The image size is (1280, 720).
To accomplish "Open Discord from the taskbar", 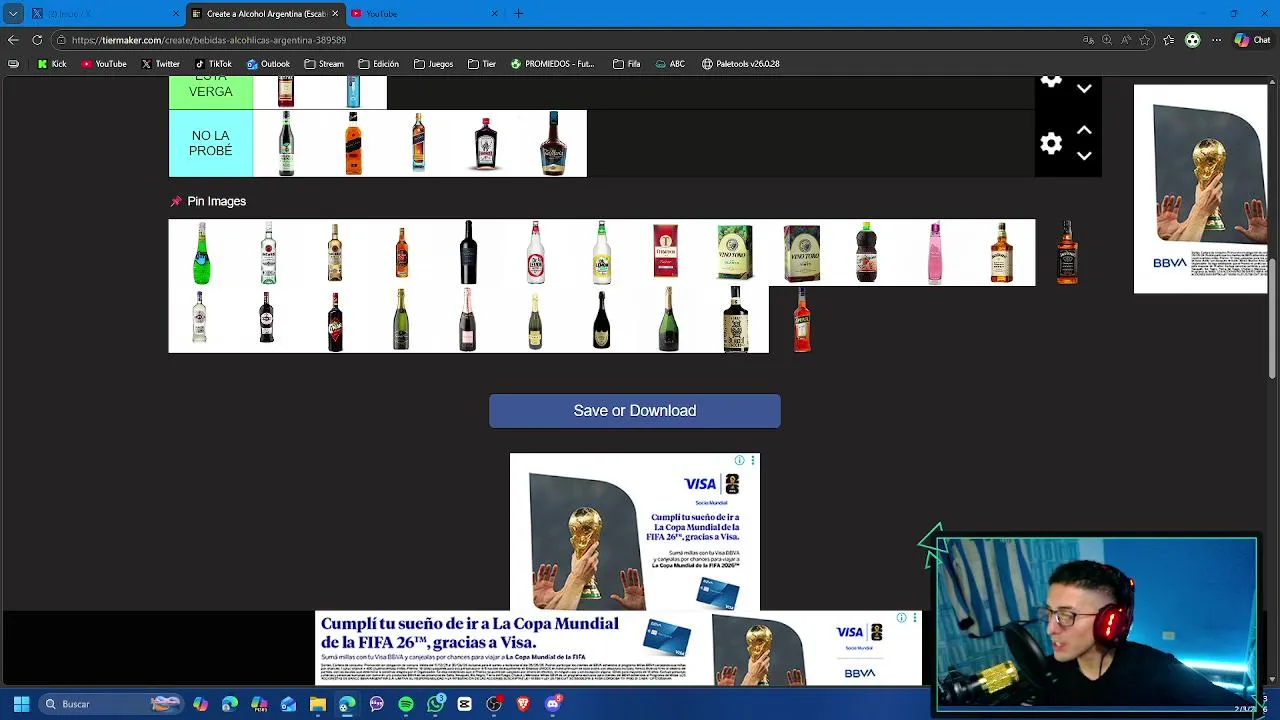I will point(553,704).
